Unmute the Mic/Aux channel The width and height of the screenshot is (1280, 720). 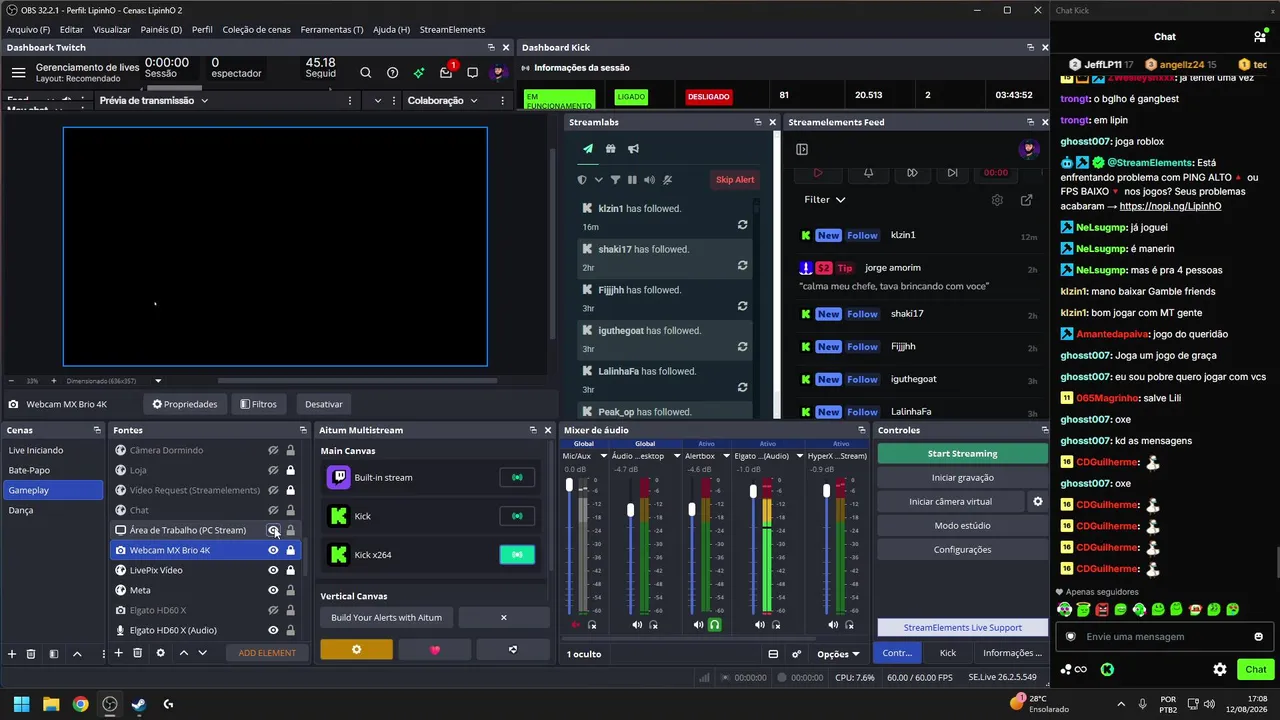[x=576, y=625]
